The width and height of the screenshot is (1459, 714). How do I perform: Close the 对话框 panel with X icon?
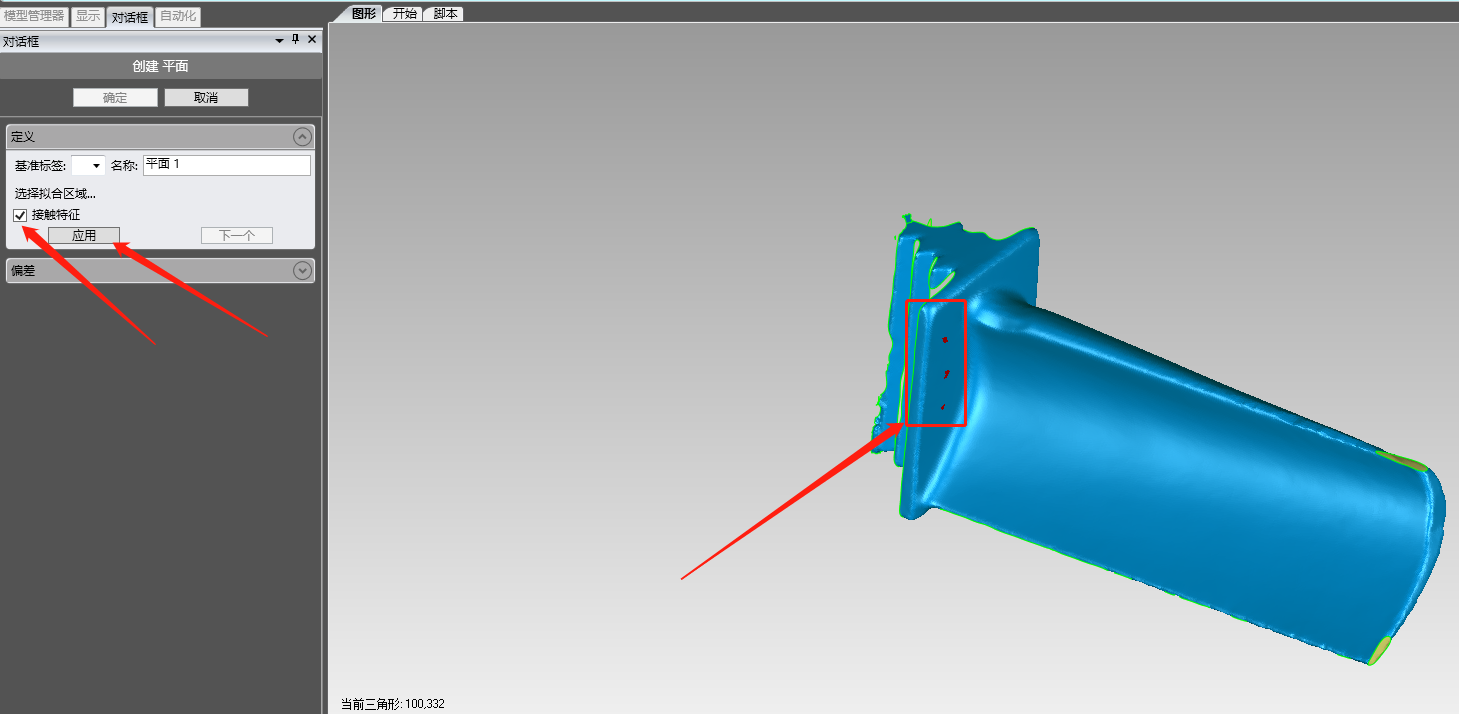coord(312,40)
